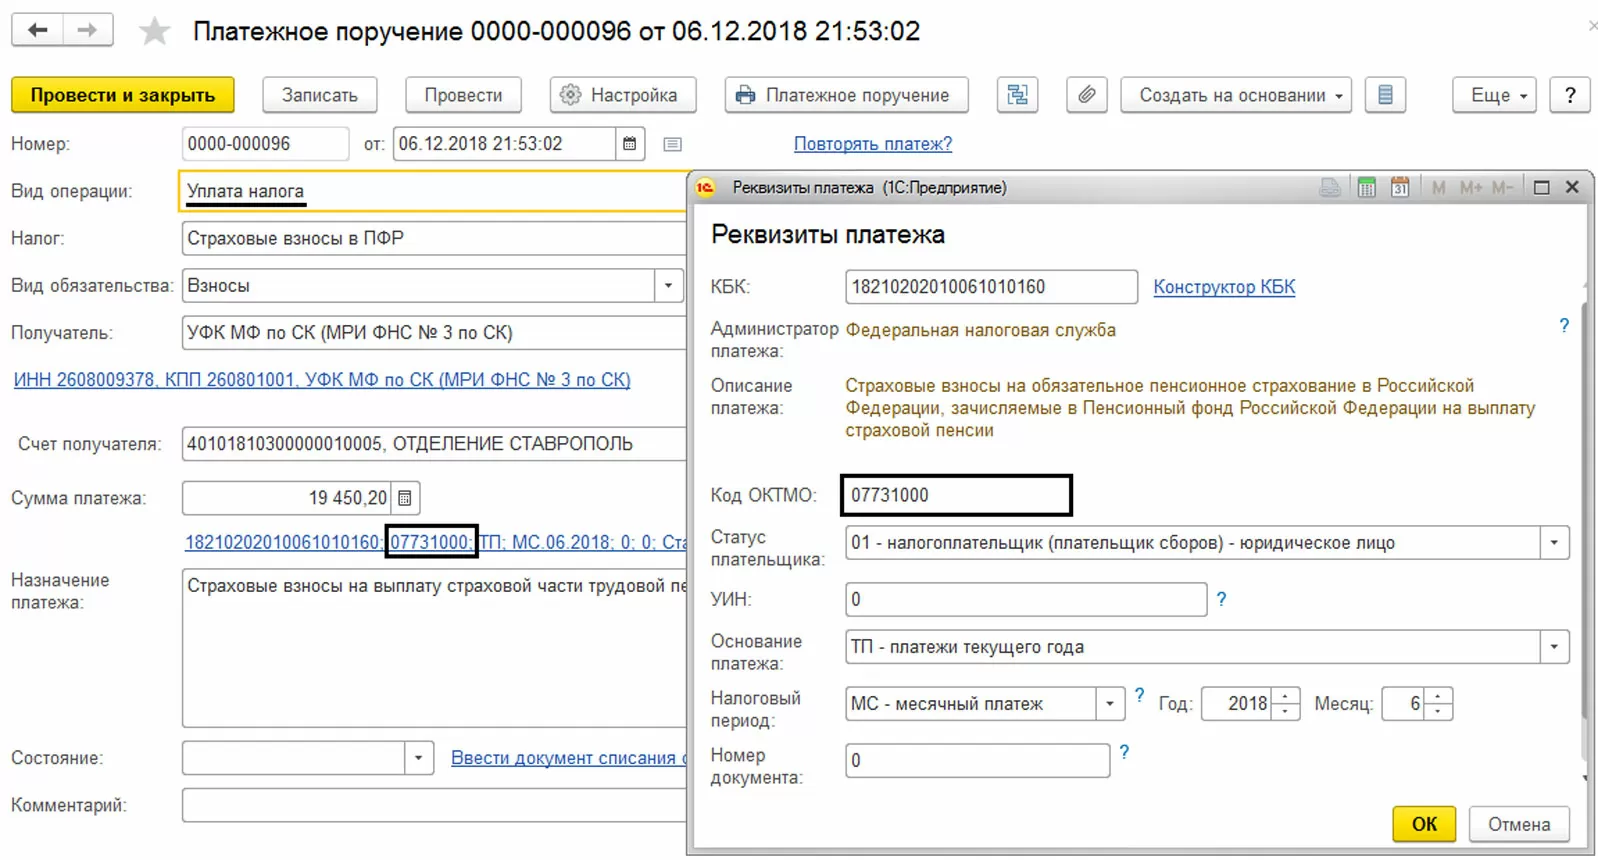Screen dimensions: 1598x860
Task: Click the Вид операции field showing Уплата налога
Action: coord(433,191)
